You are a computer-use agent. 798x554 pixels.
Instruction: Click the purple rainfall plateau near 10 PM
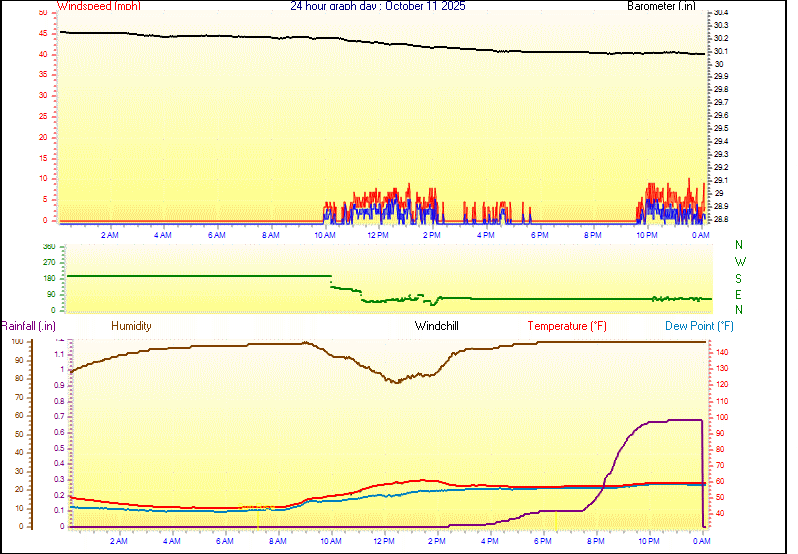pyautogui.click(x=670, y=421)
